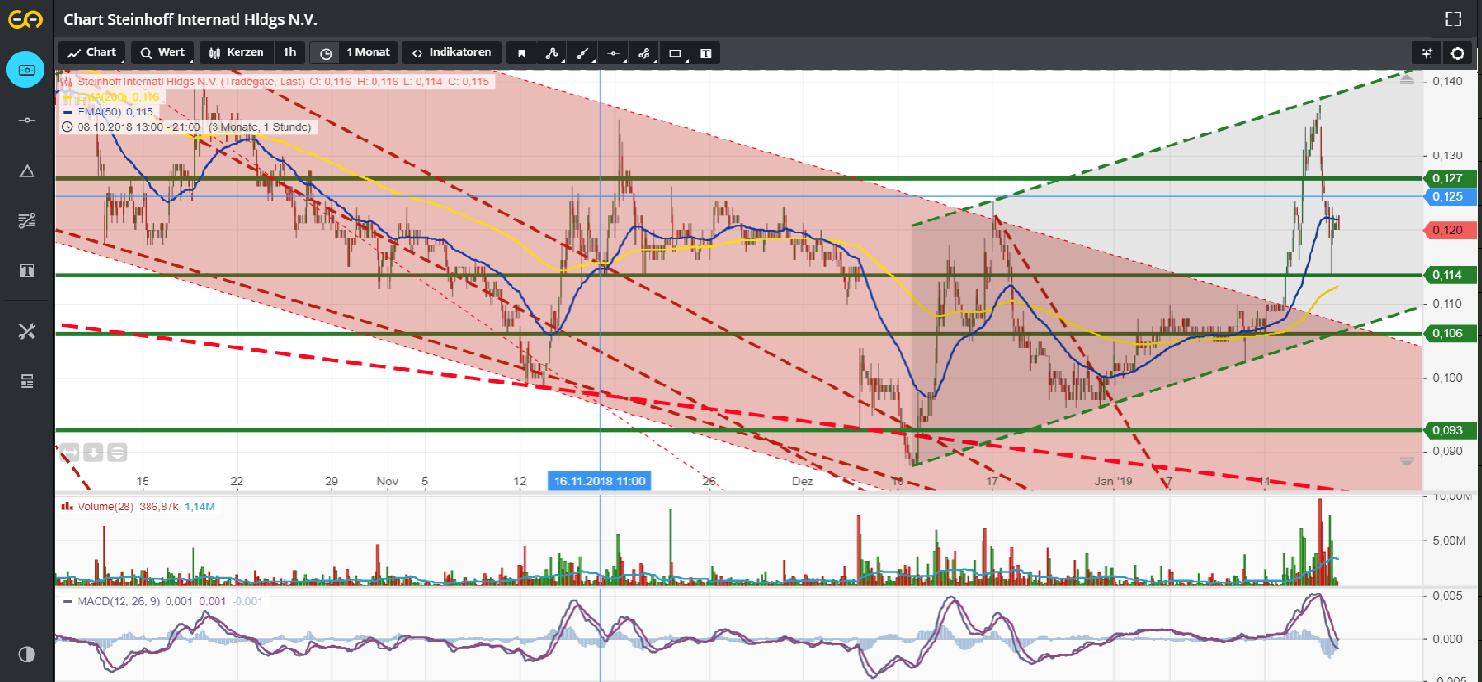
Task: Switch to the 1h interval
Action: 290,52
